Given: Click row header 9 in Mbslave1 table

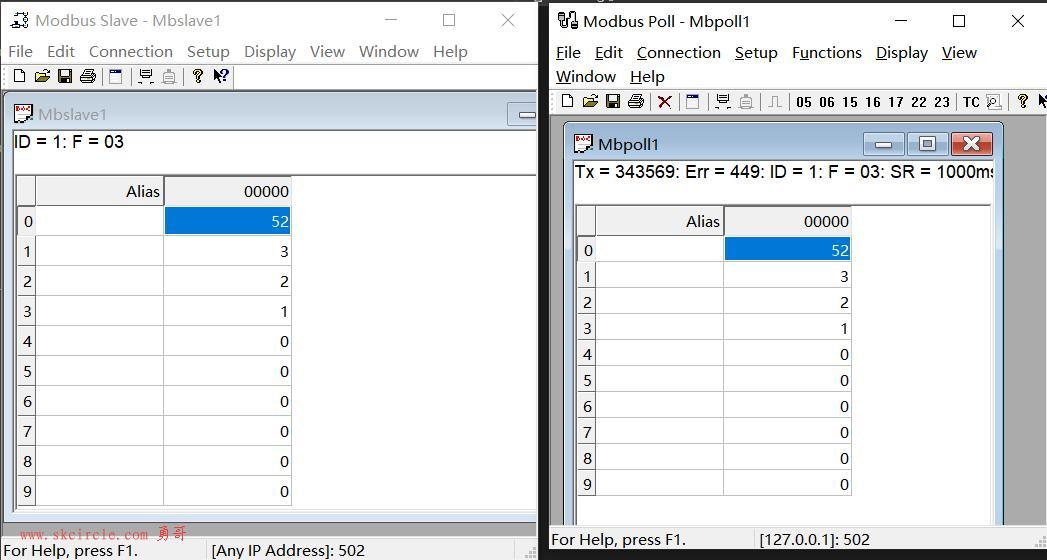Looking at the screenshot, I should click(x=27, y=491).
